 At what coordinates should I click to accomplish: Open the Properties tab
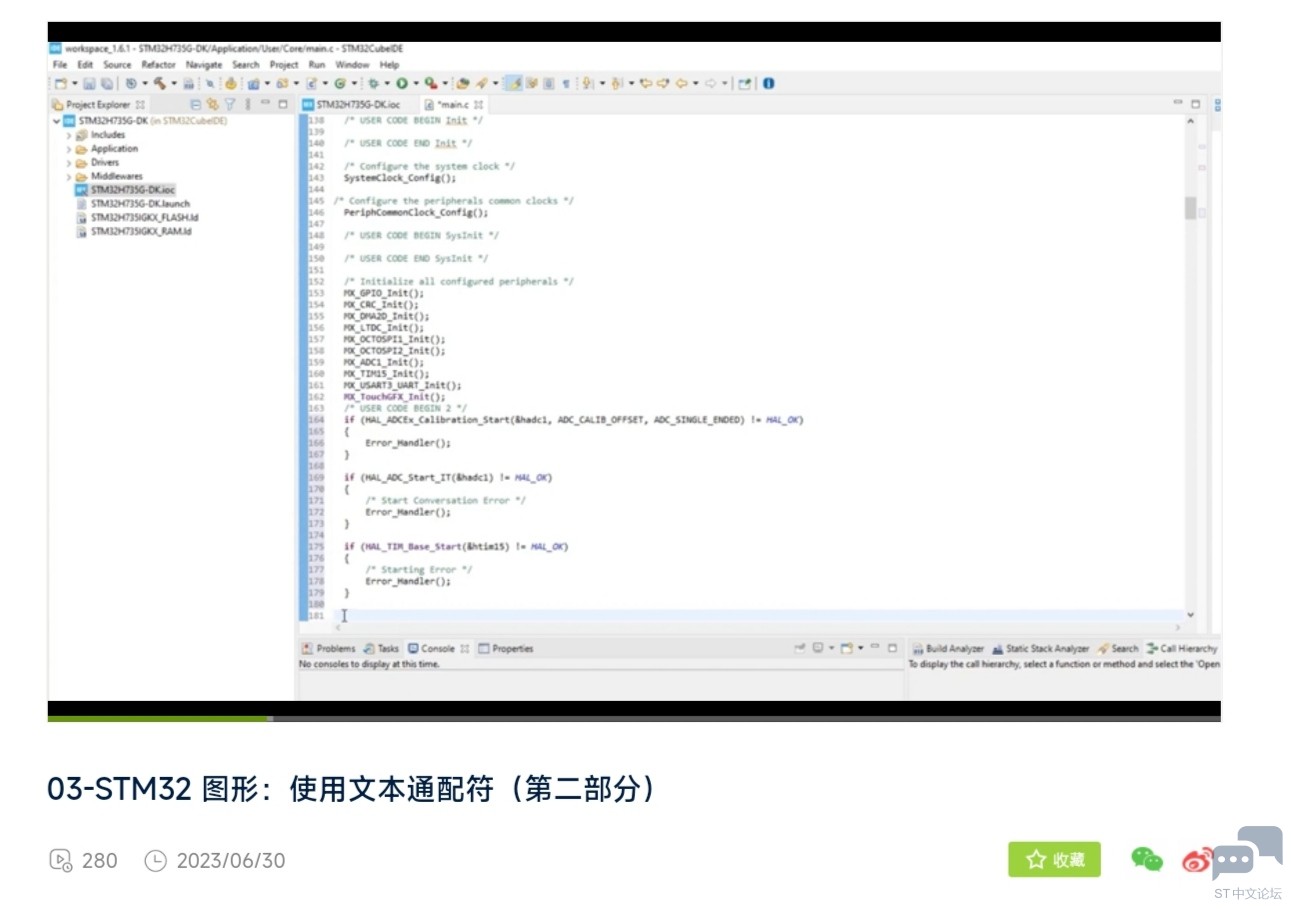pyautogui.click(x=506, y=649)
